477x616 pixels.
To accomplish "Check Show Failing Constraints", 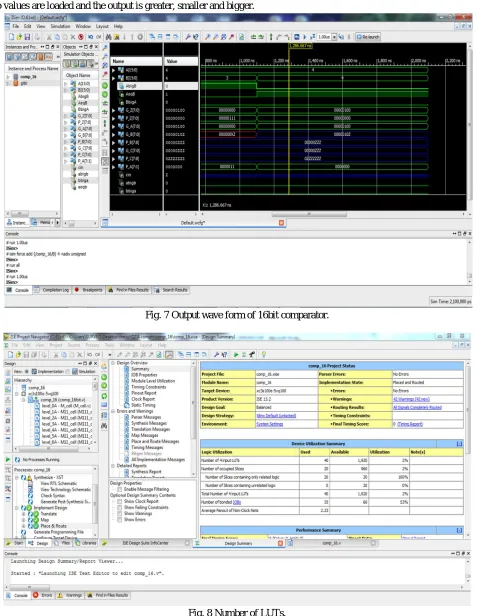I will tap(119, 508).
